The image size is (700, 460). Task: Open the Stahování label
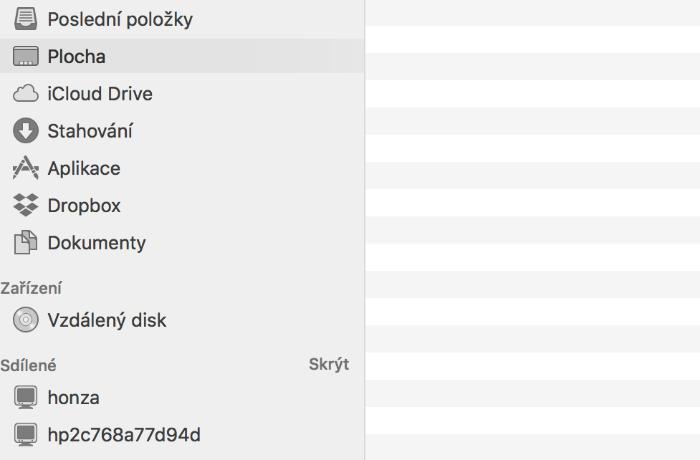[x=90, y=131]
